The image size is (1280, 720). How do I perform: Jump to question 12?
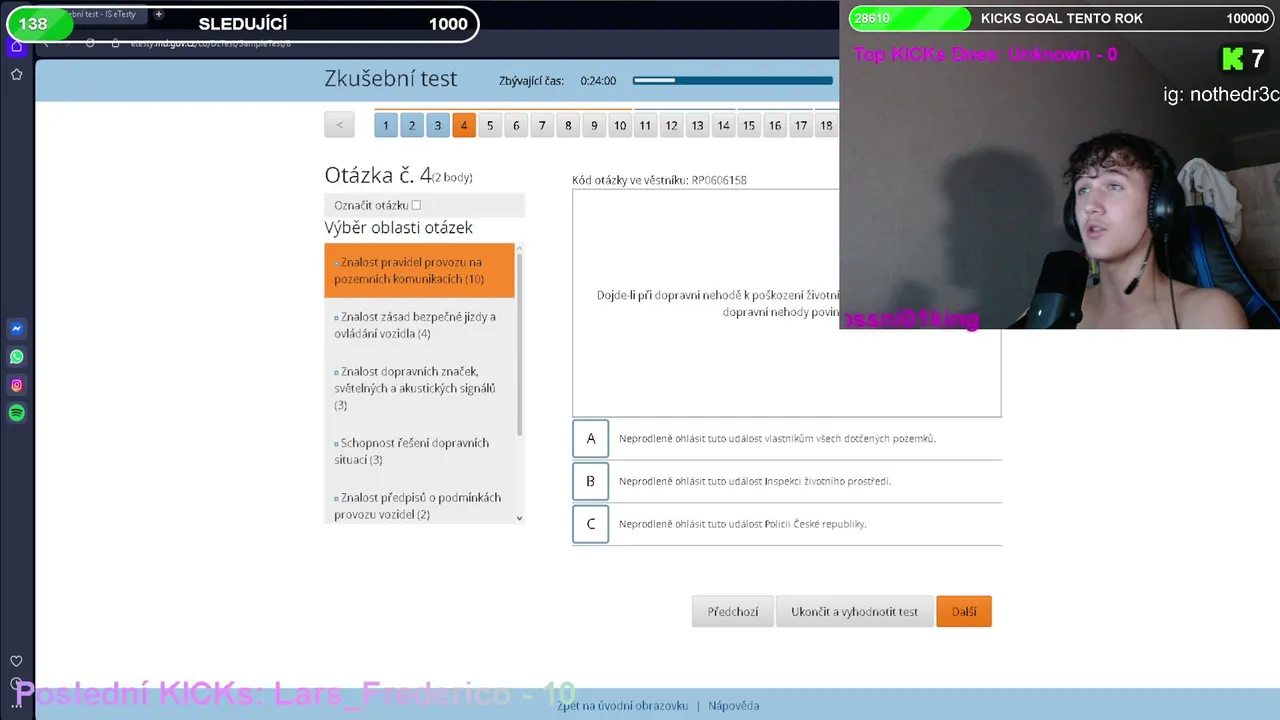pyautogui.click(x=671, y=125)
